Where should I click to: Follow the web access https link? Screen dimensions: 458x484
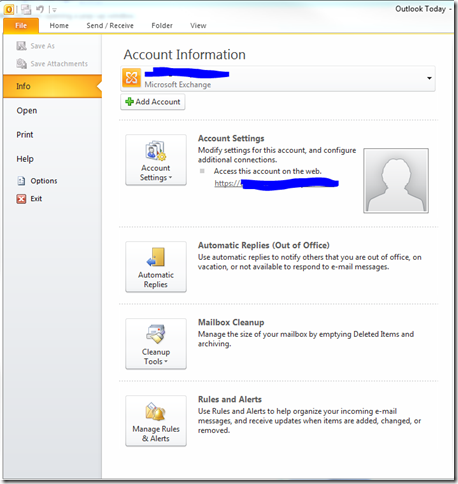pos(276,183)
